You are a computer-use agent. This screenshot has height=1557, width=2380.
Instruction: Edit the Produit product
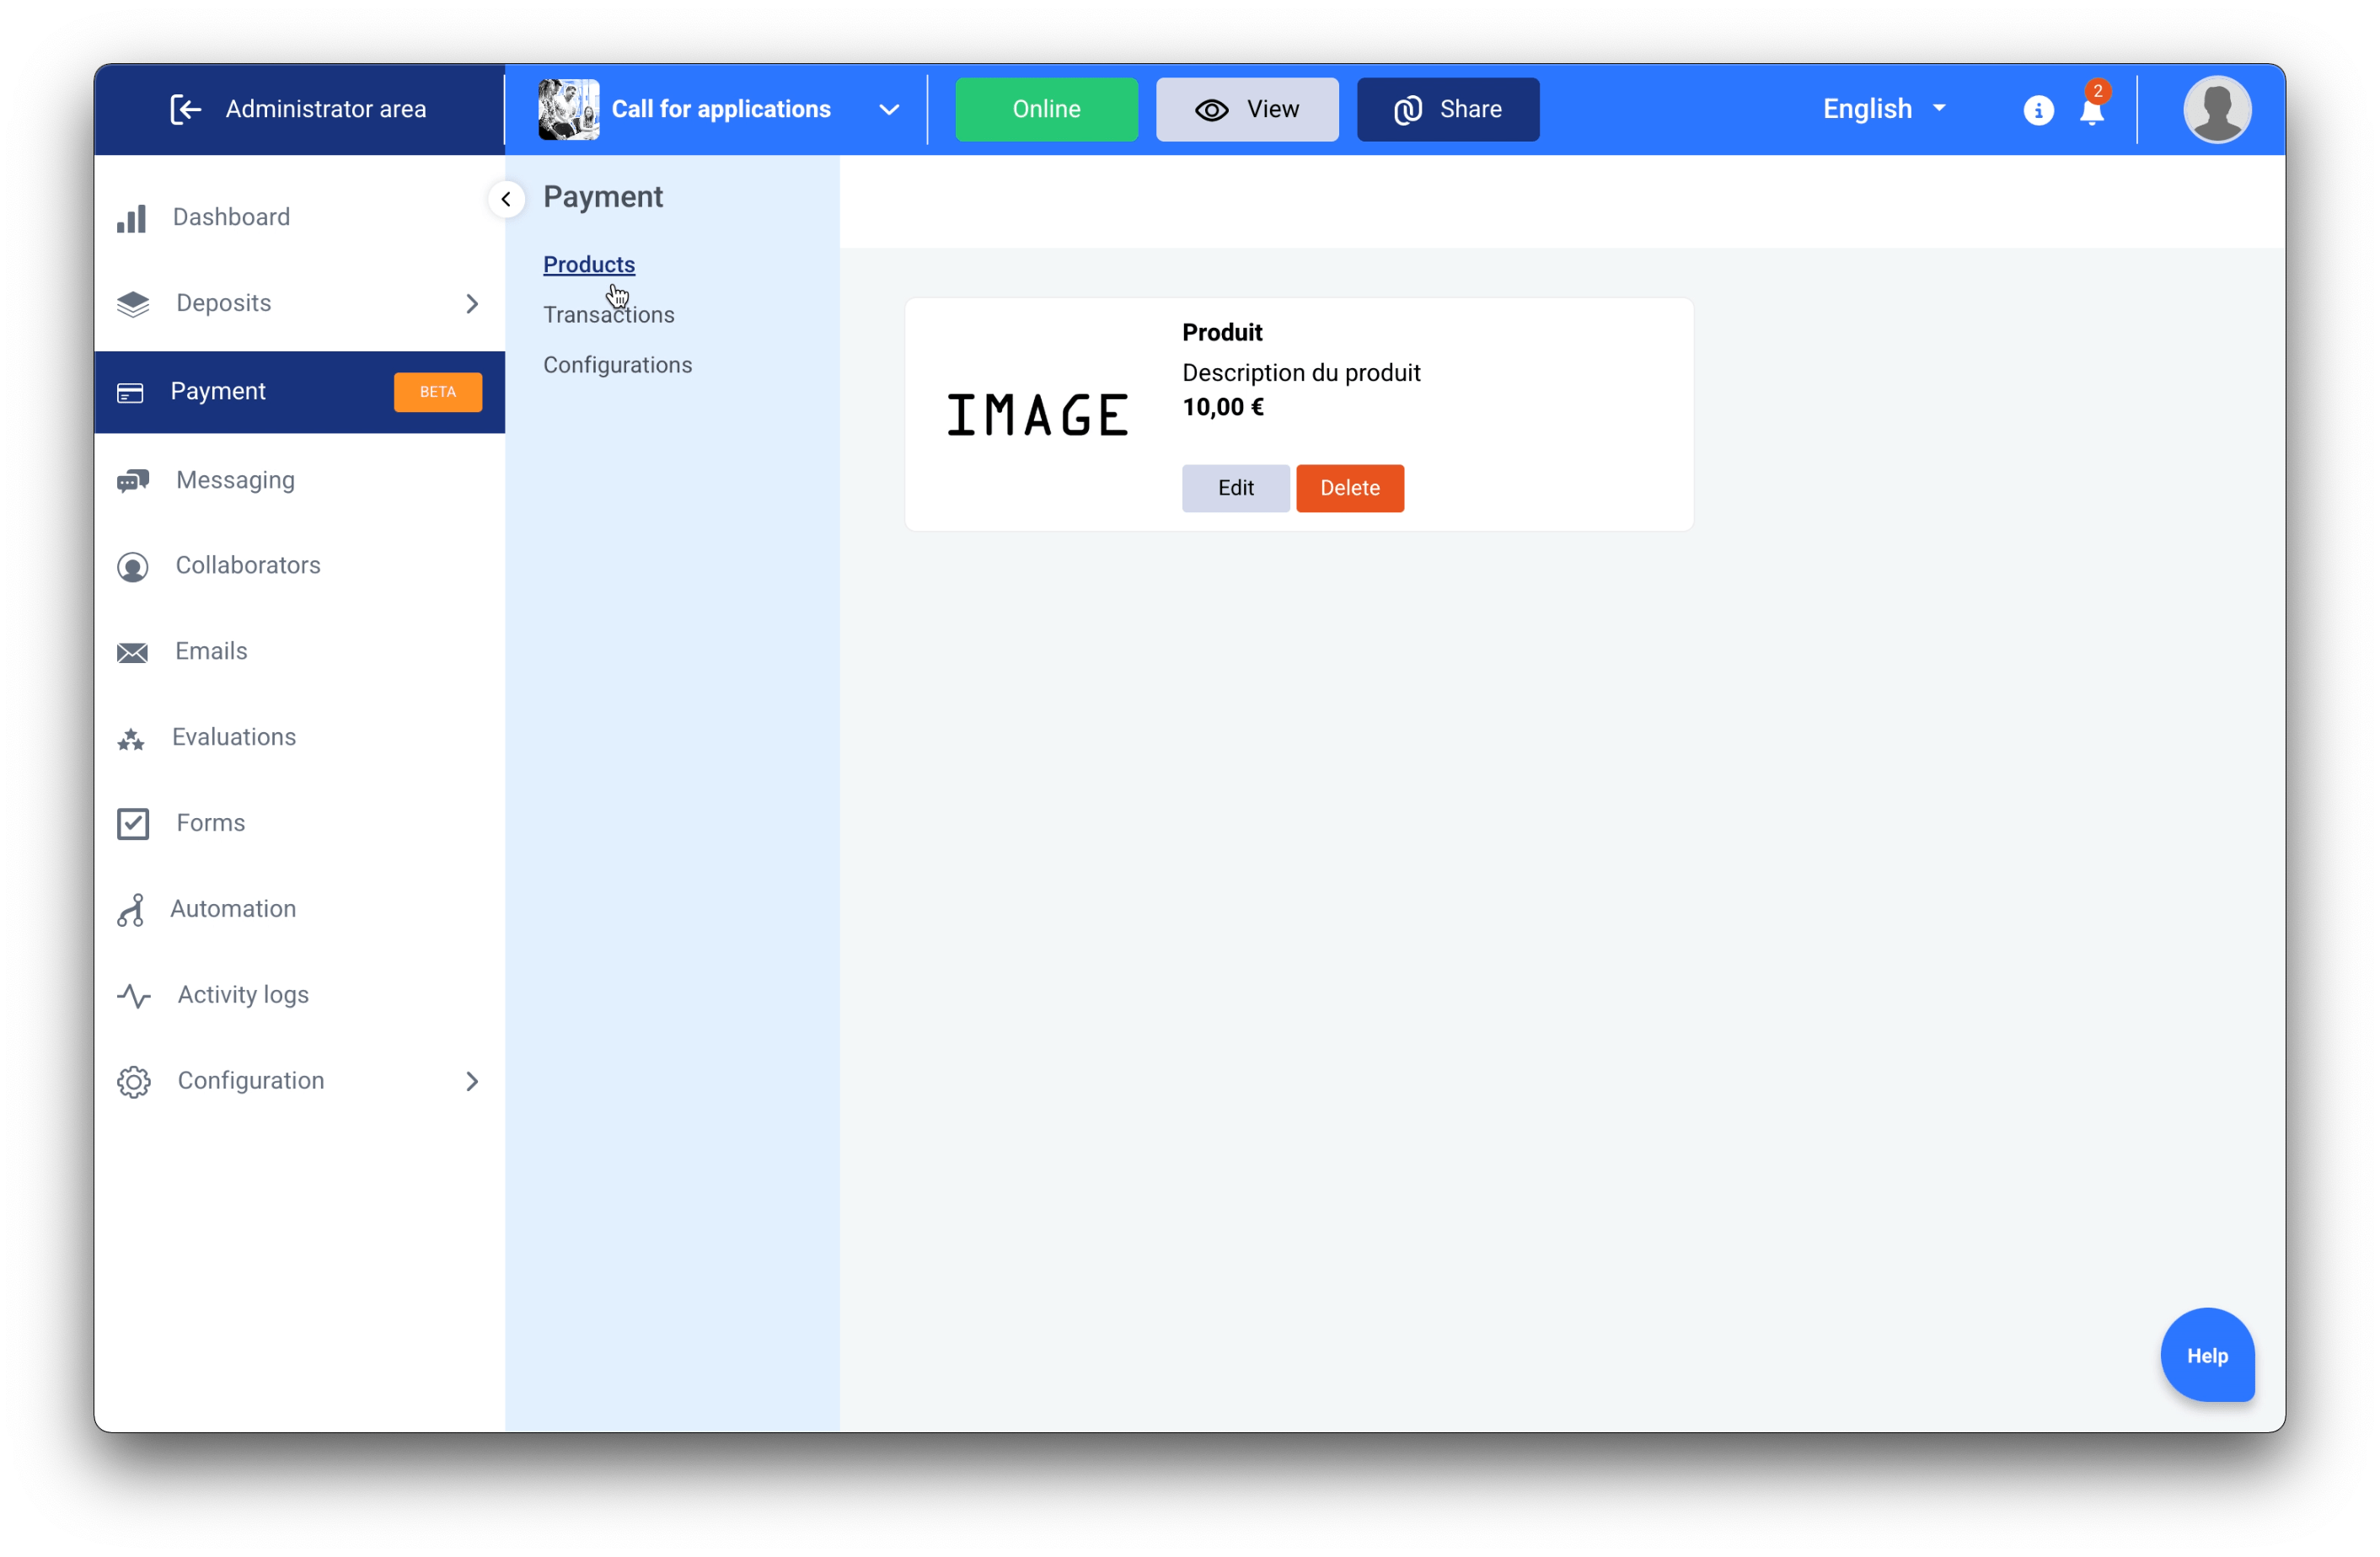1235,488
